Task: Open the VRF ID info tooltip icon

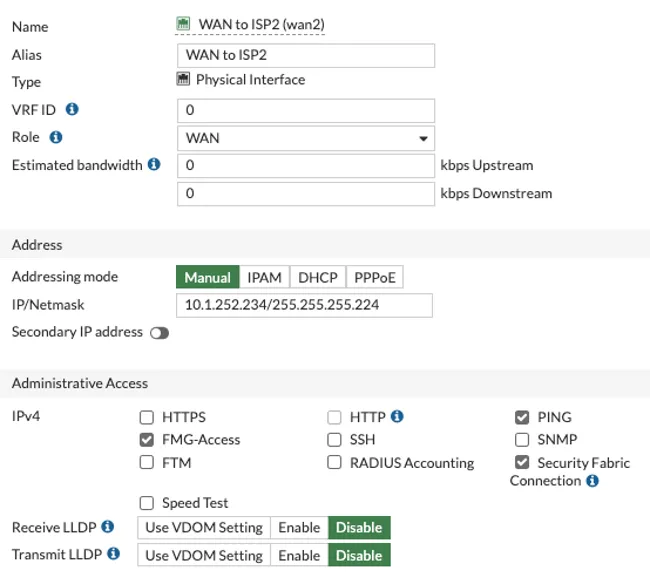Action: click(x=72, y=109)
